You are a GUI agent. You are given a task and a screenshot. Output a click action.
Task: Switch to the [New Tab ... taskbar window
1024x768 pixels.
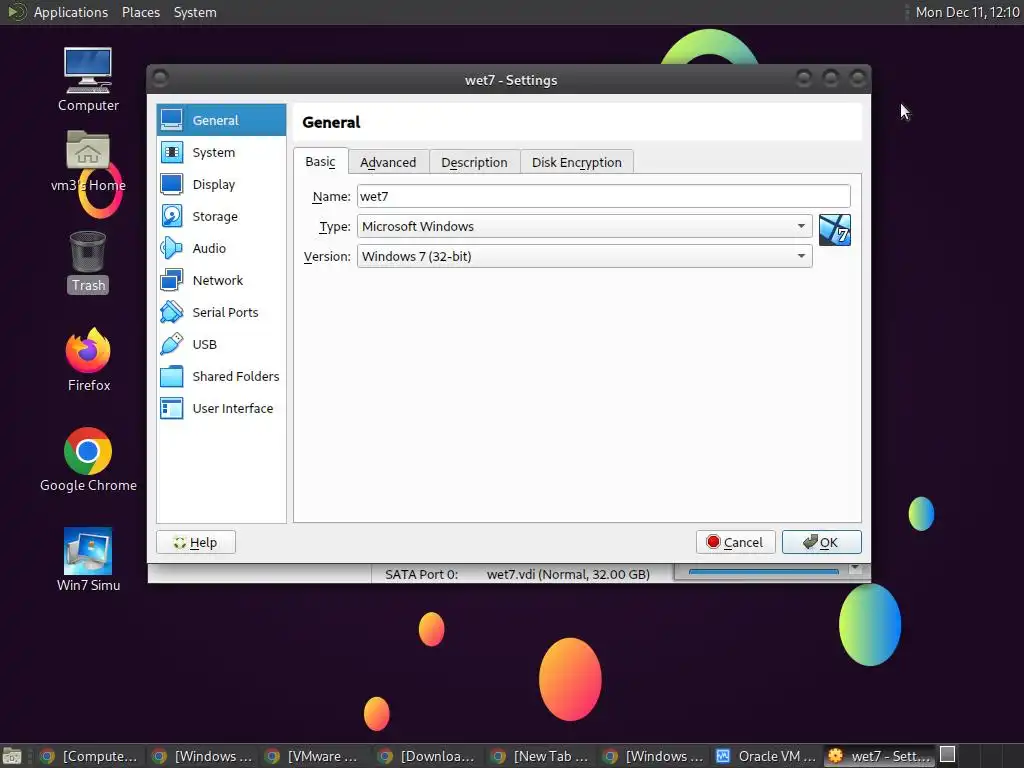pos(539,756)
